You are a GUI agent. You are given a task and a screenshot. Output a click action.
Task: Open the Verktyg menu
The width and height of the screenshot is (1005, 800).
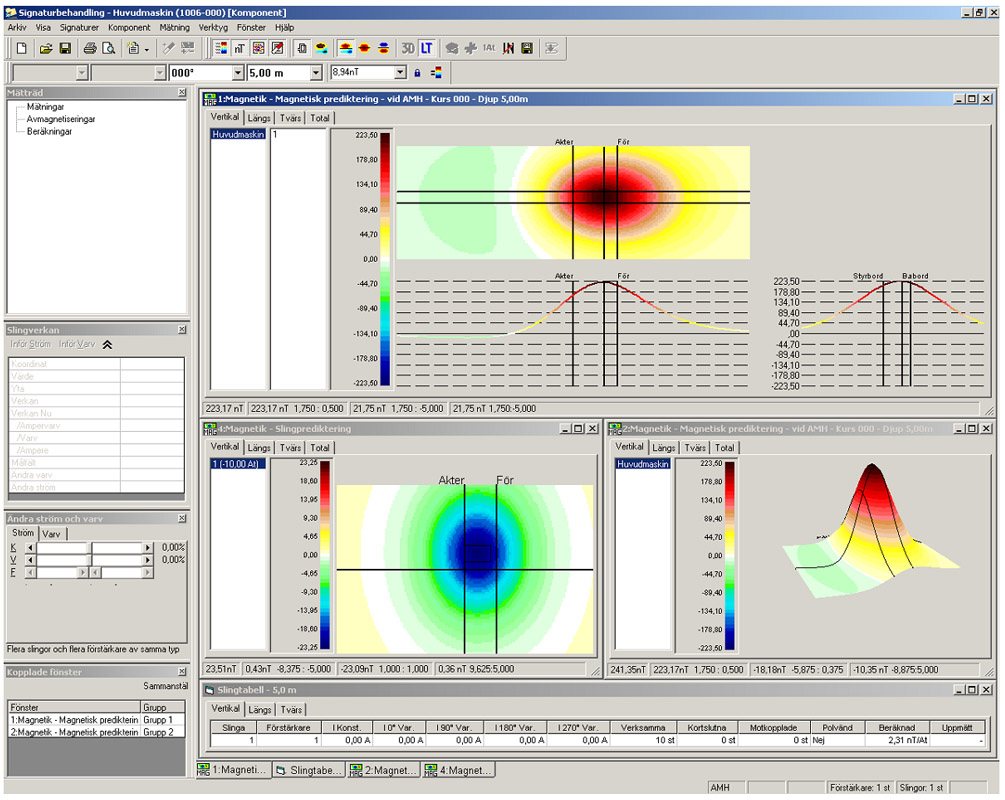pos(213,28)
